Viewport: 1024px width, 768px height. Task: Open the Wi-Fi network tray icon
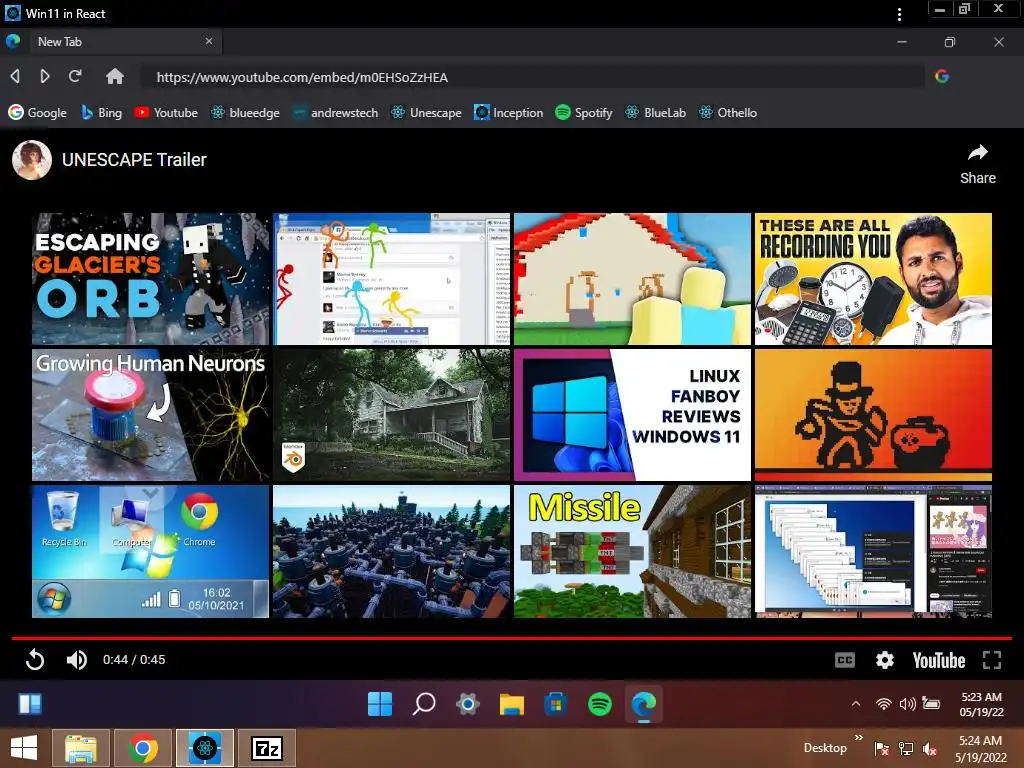point(884,703)
